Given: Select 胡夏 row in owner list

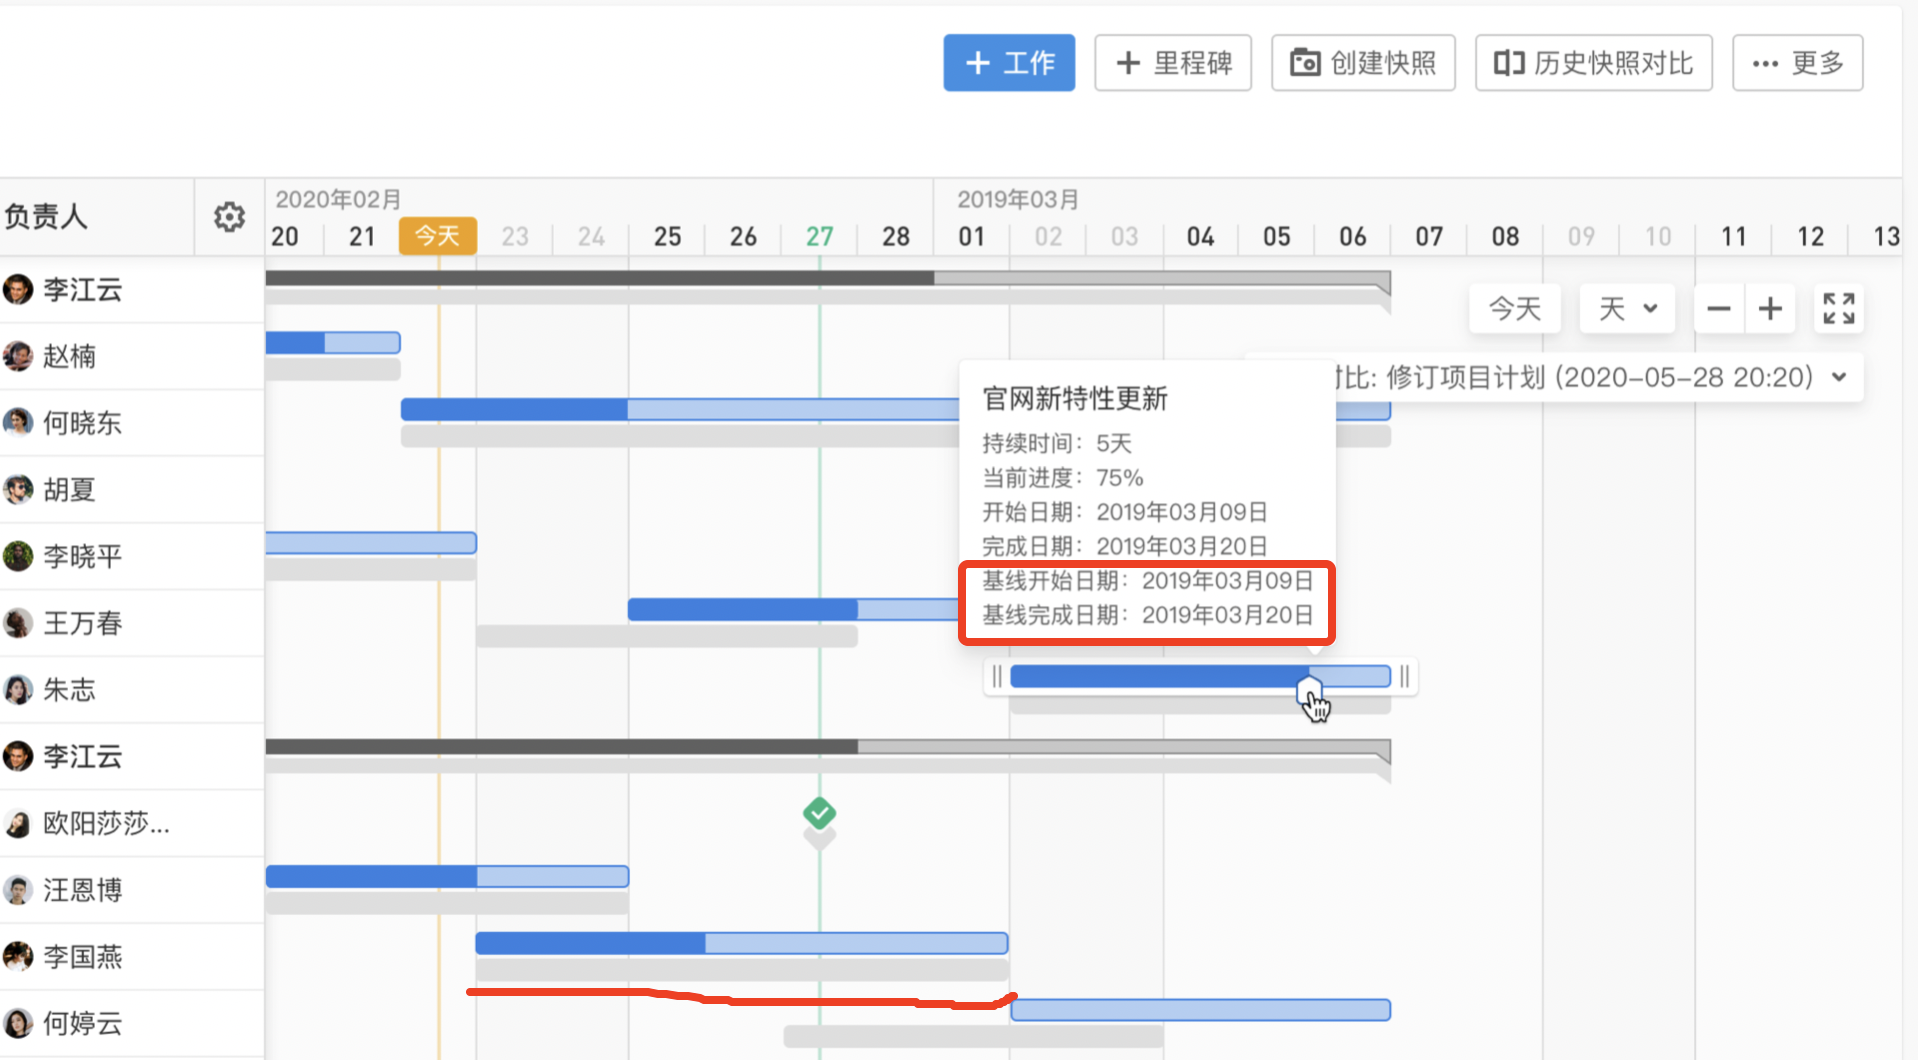Looking at the screenshot, I should point(132,489).
